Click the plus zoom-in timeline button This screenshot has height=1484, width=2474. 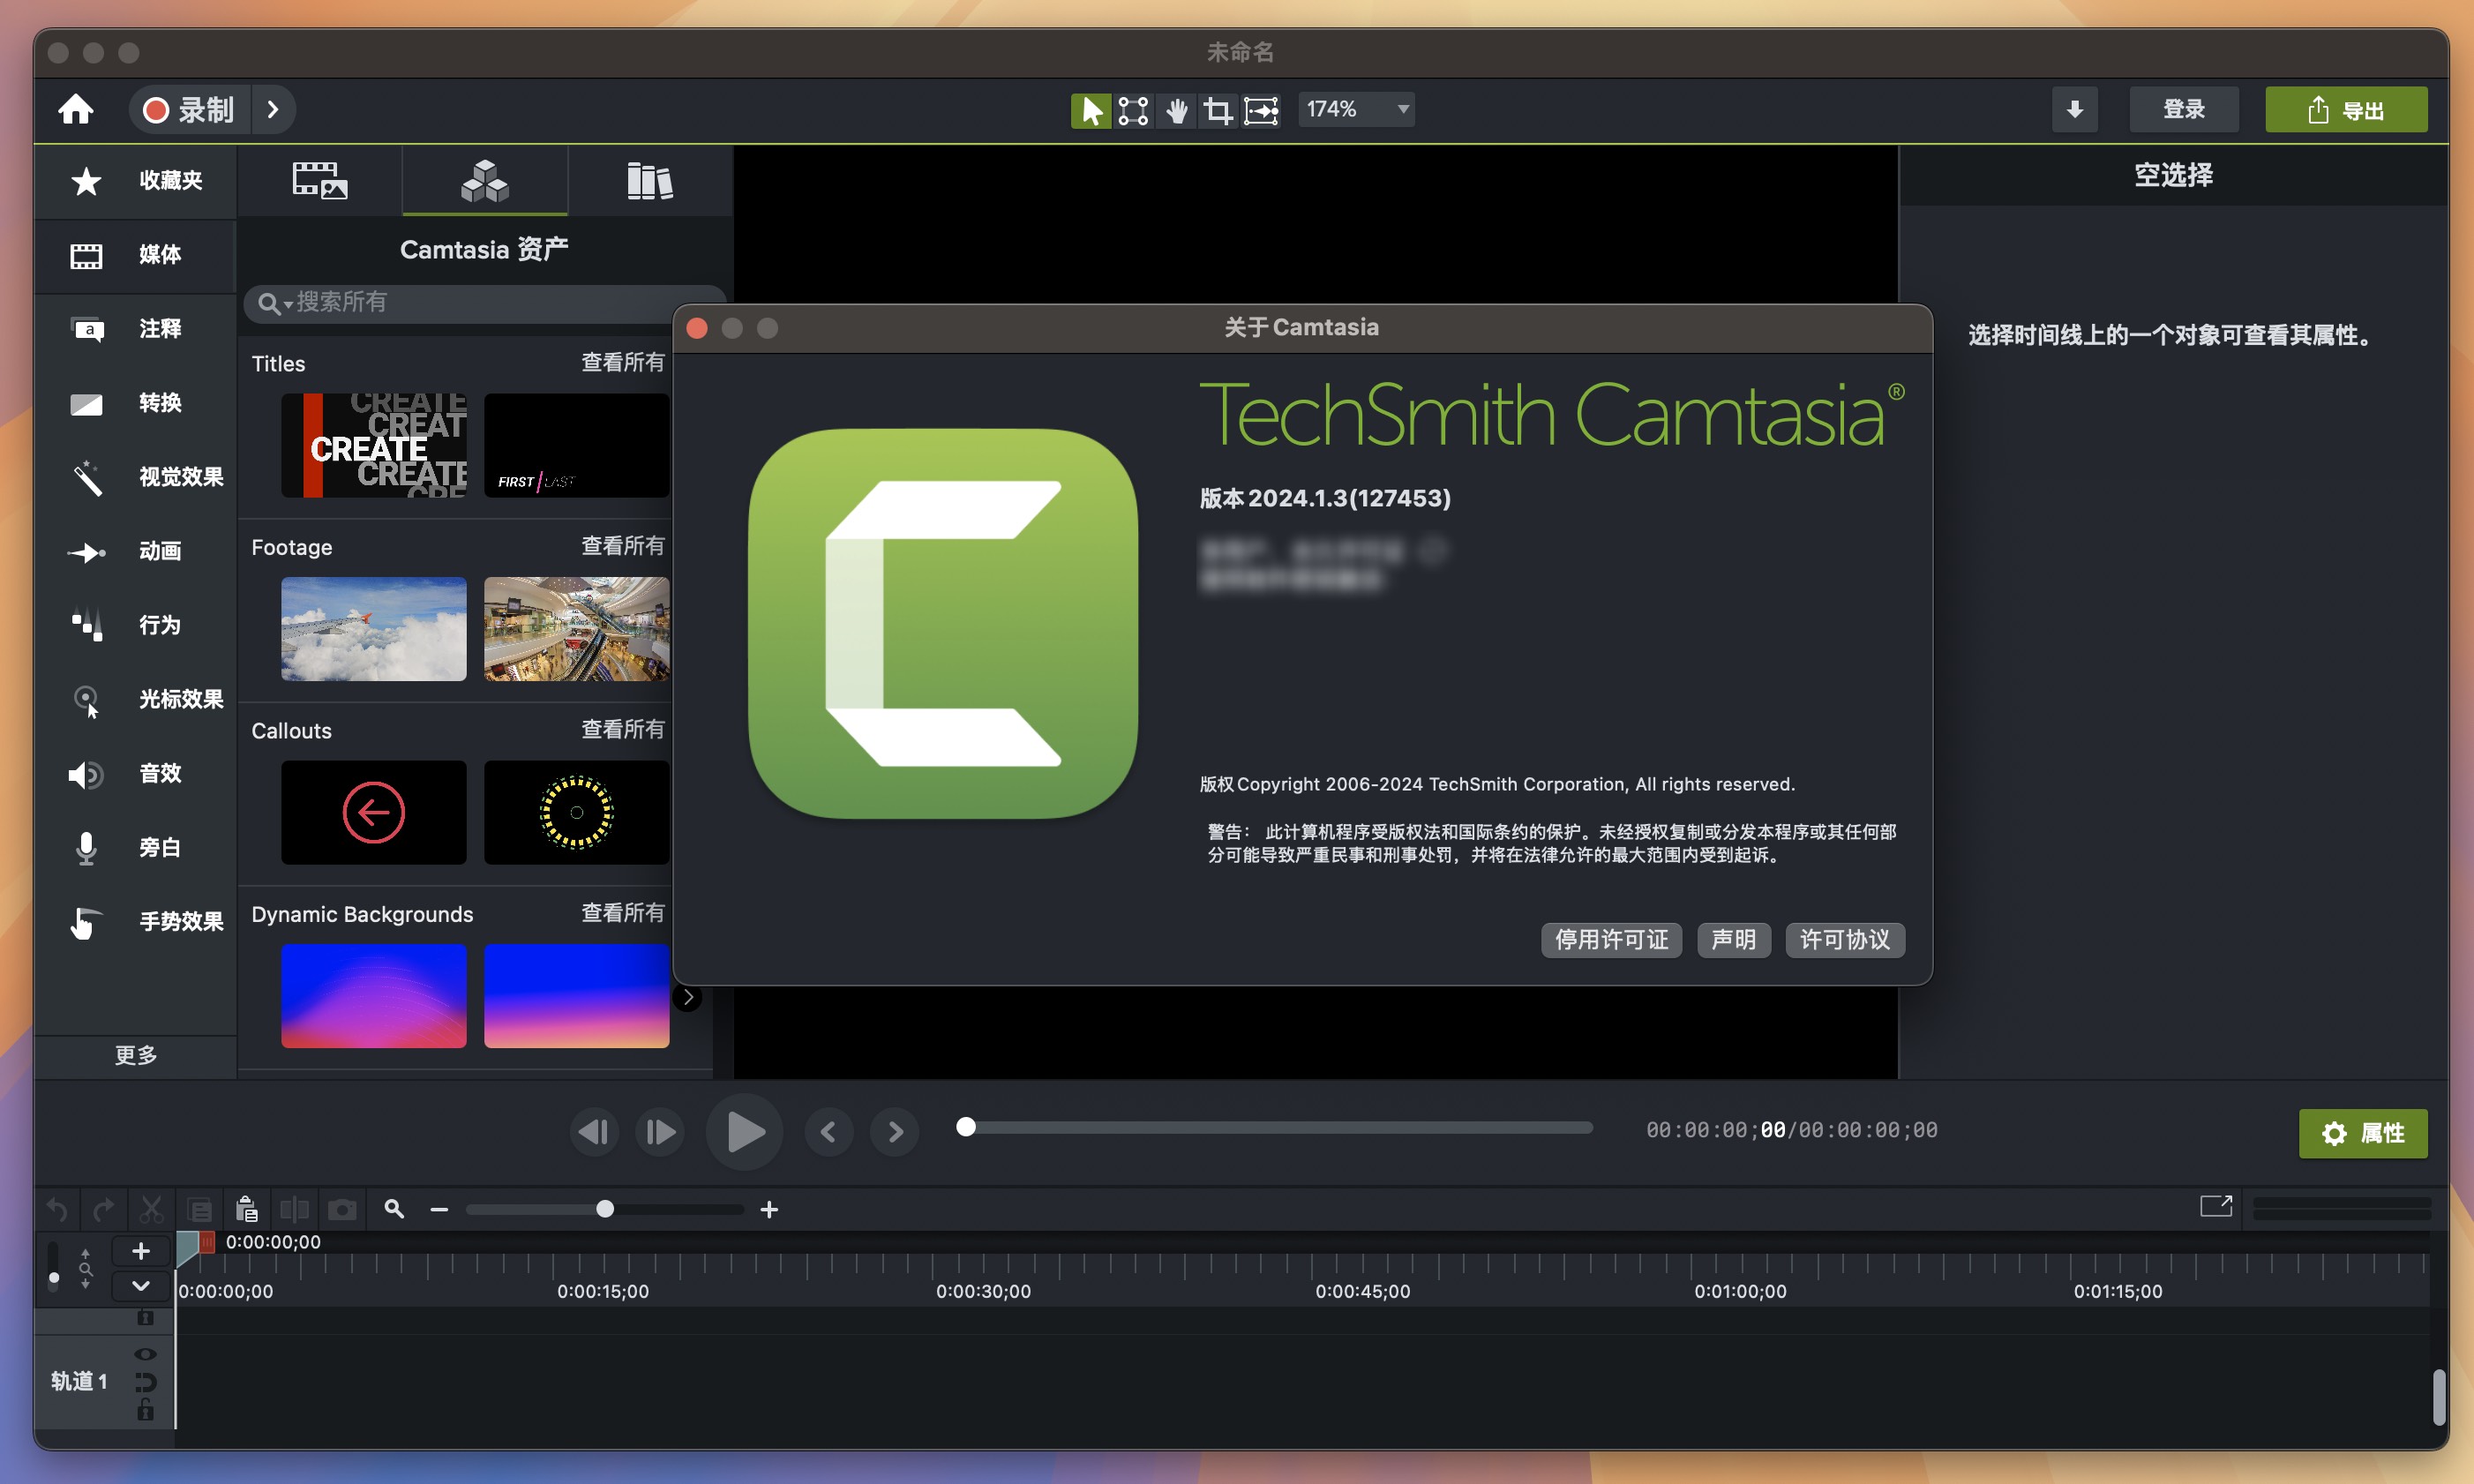[x=769, y=1210]
